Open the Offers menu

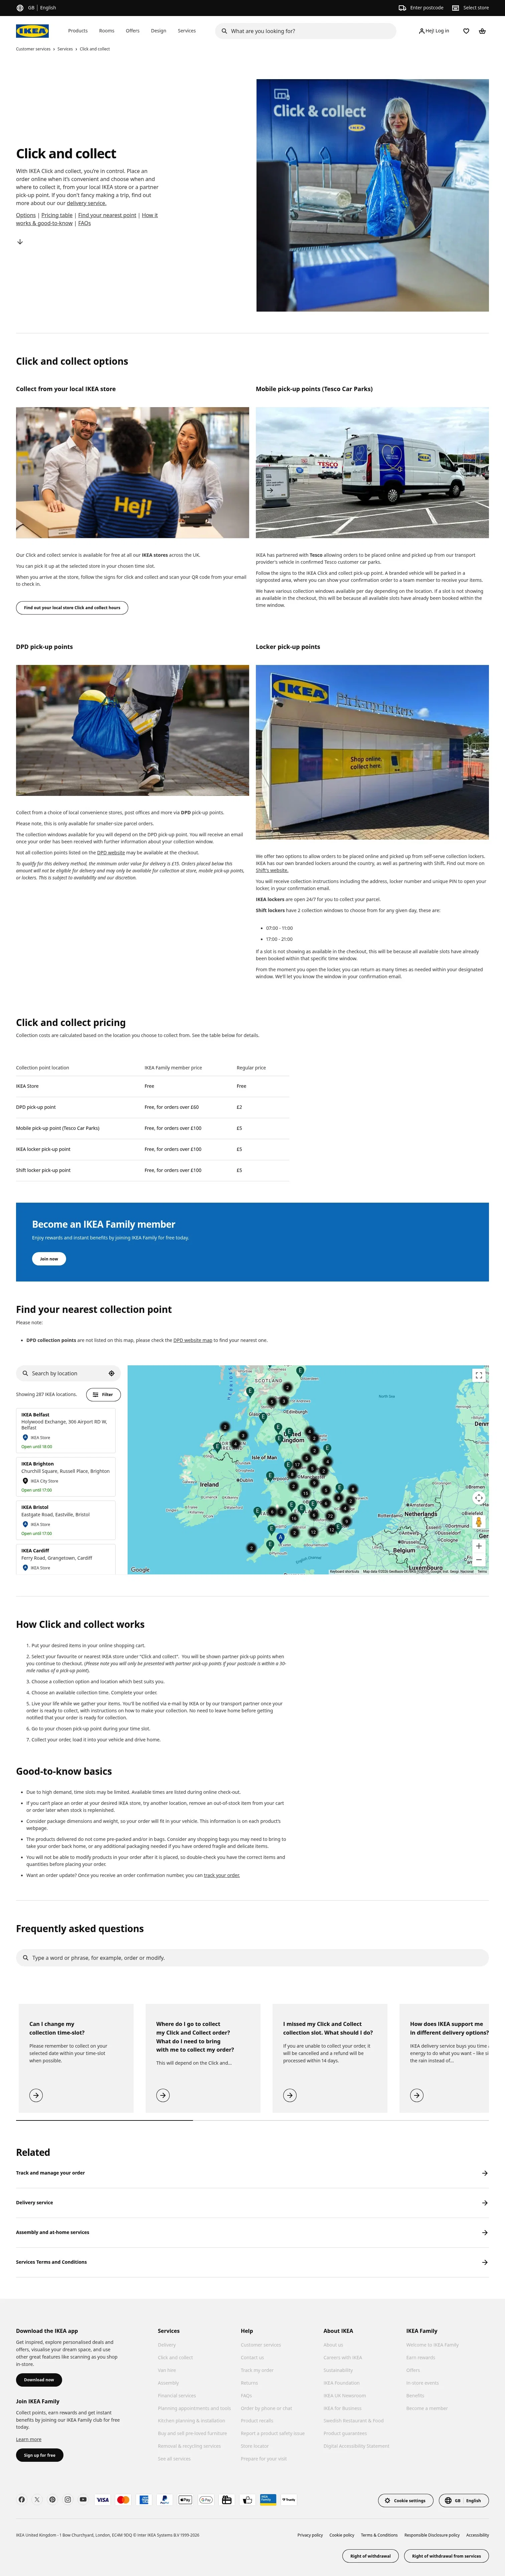133,31
